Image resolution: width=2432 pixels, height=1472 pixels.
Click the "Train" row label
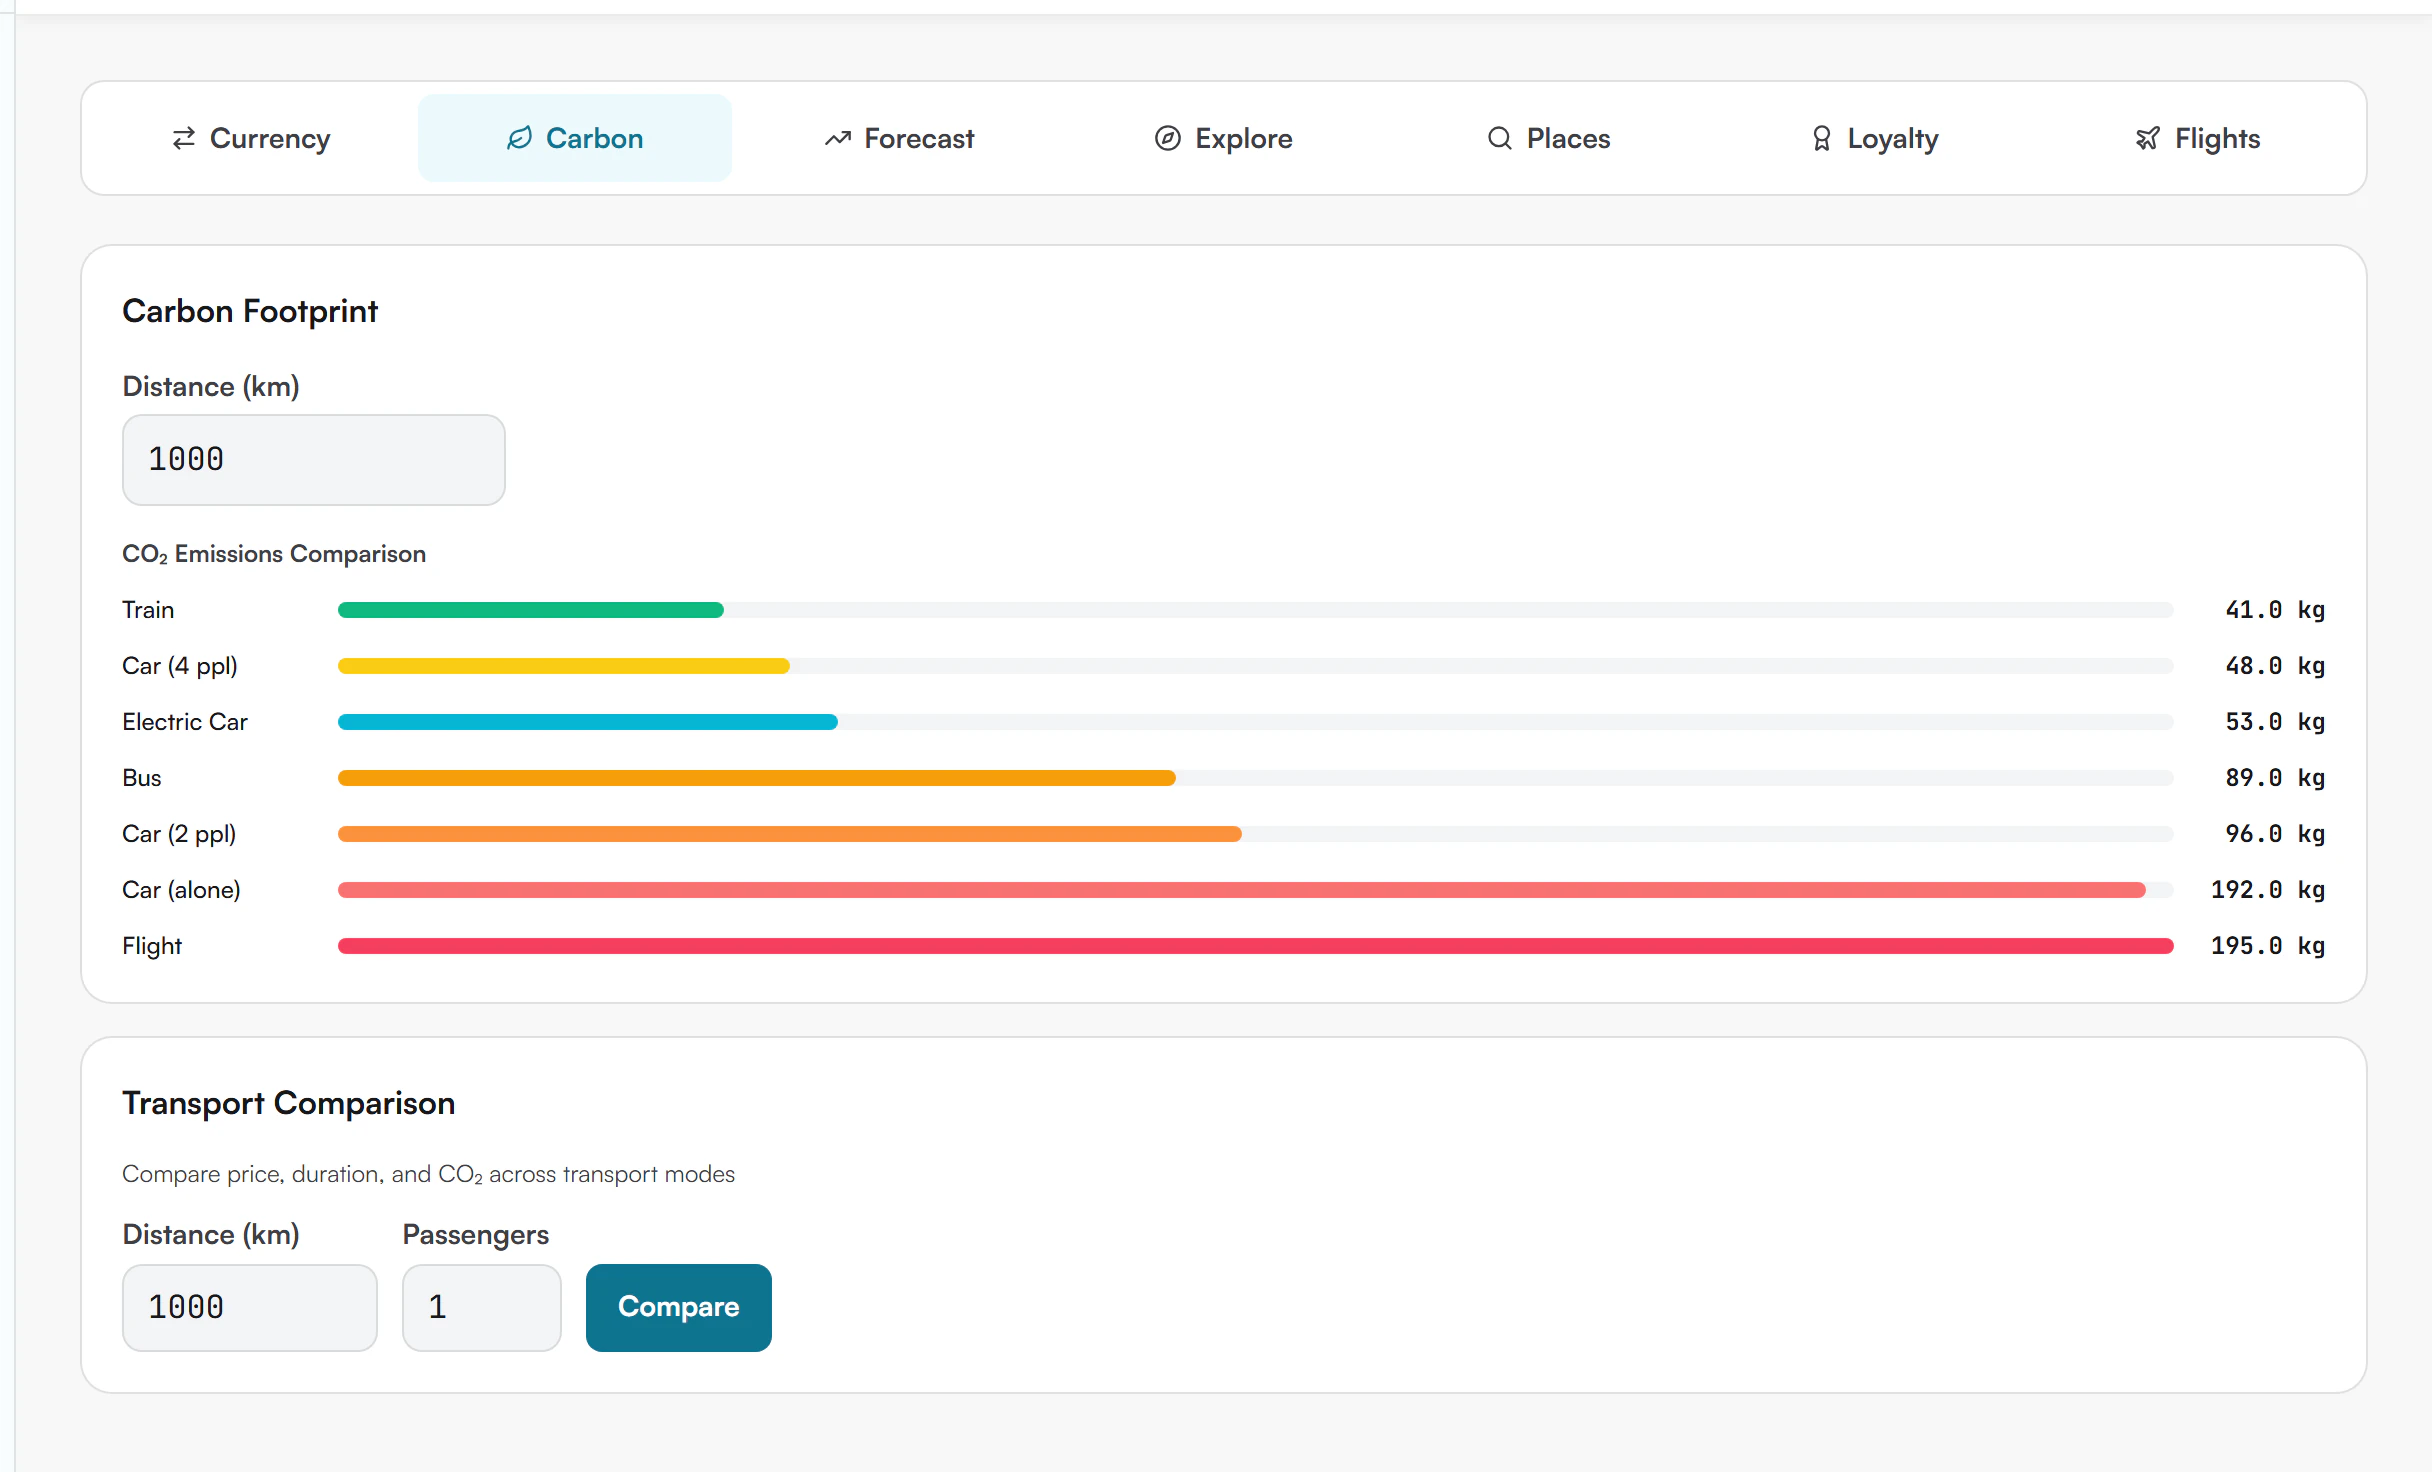[148, 610]
